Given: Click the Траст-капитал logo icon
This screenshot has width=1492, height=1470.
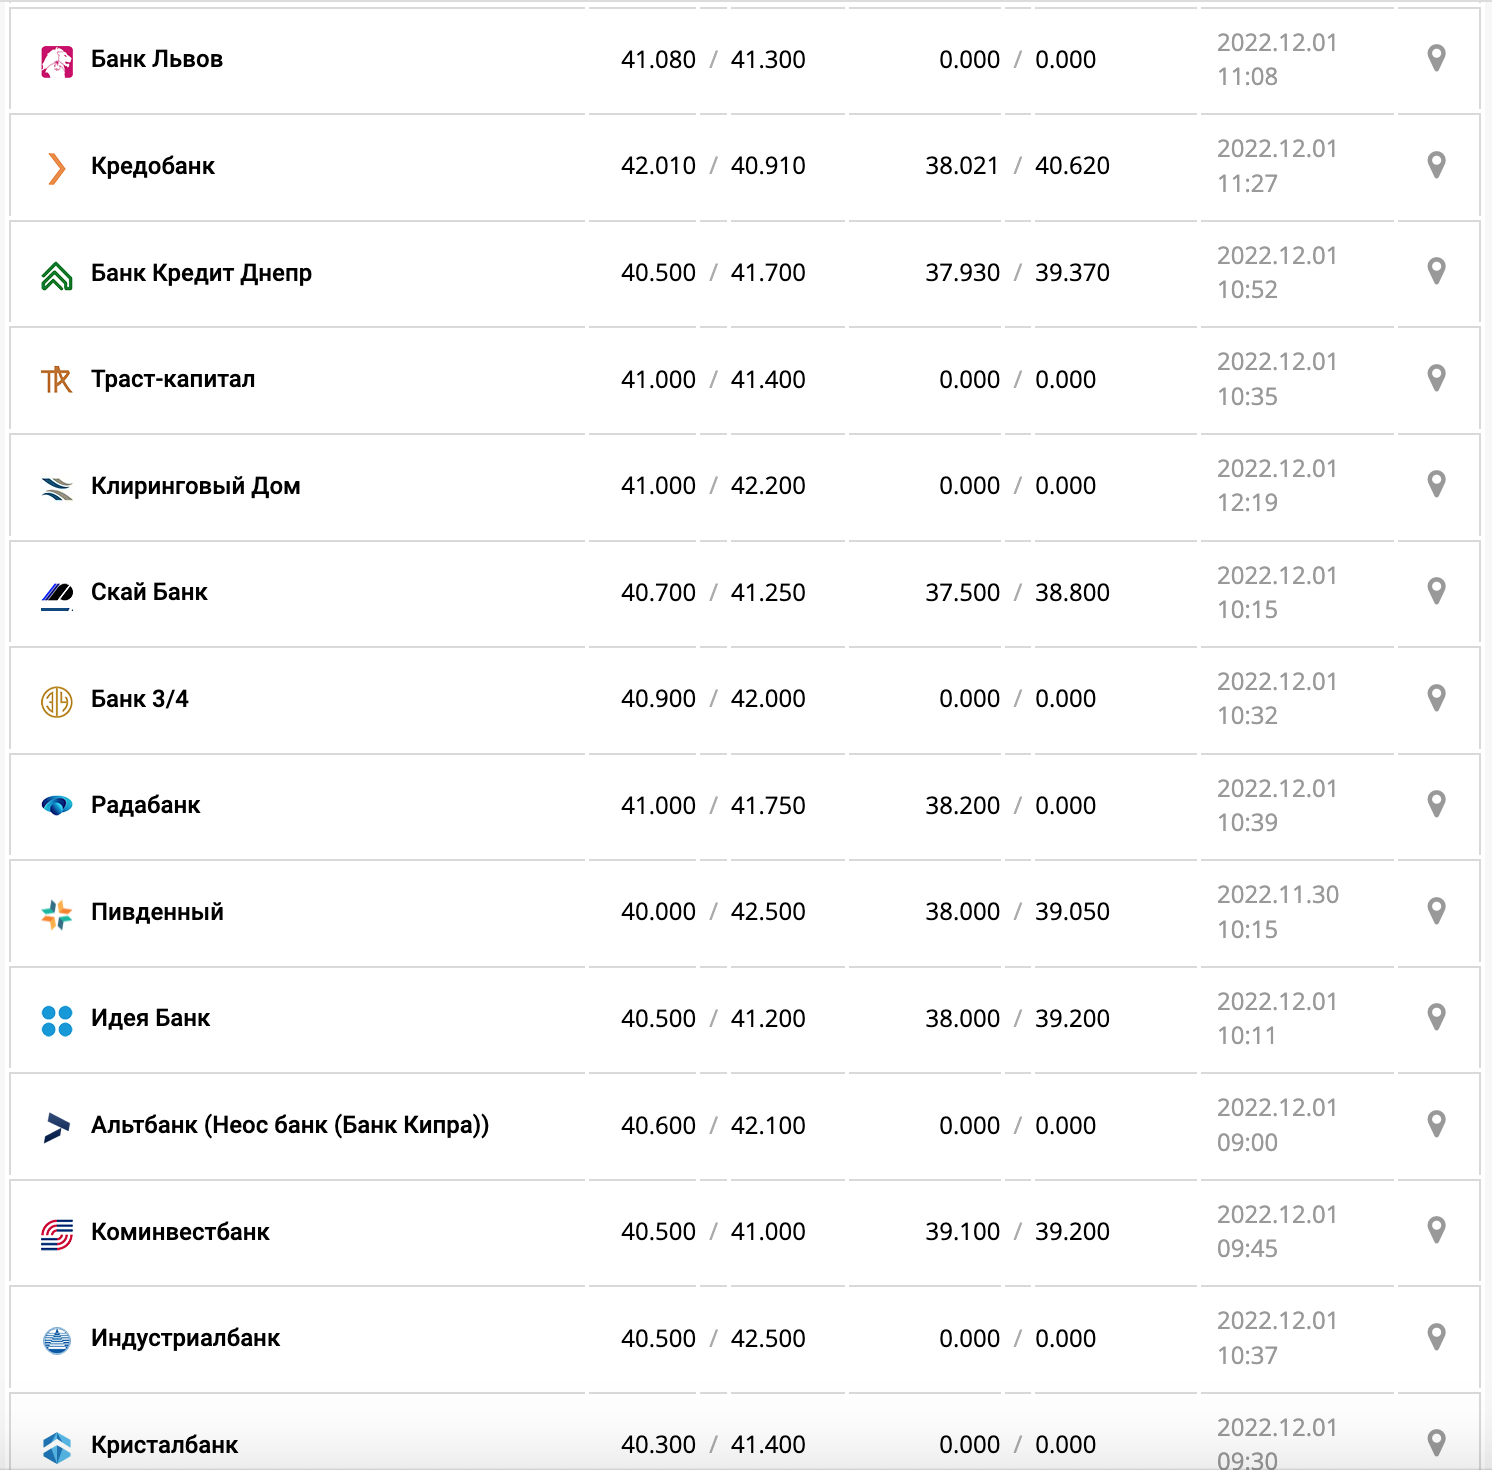Looking at the screenshot, I should (57, 380).
